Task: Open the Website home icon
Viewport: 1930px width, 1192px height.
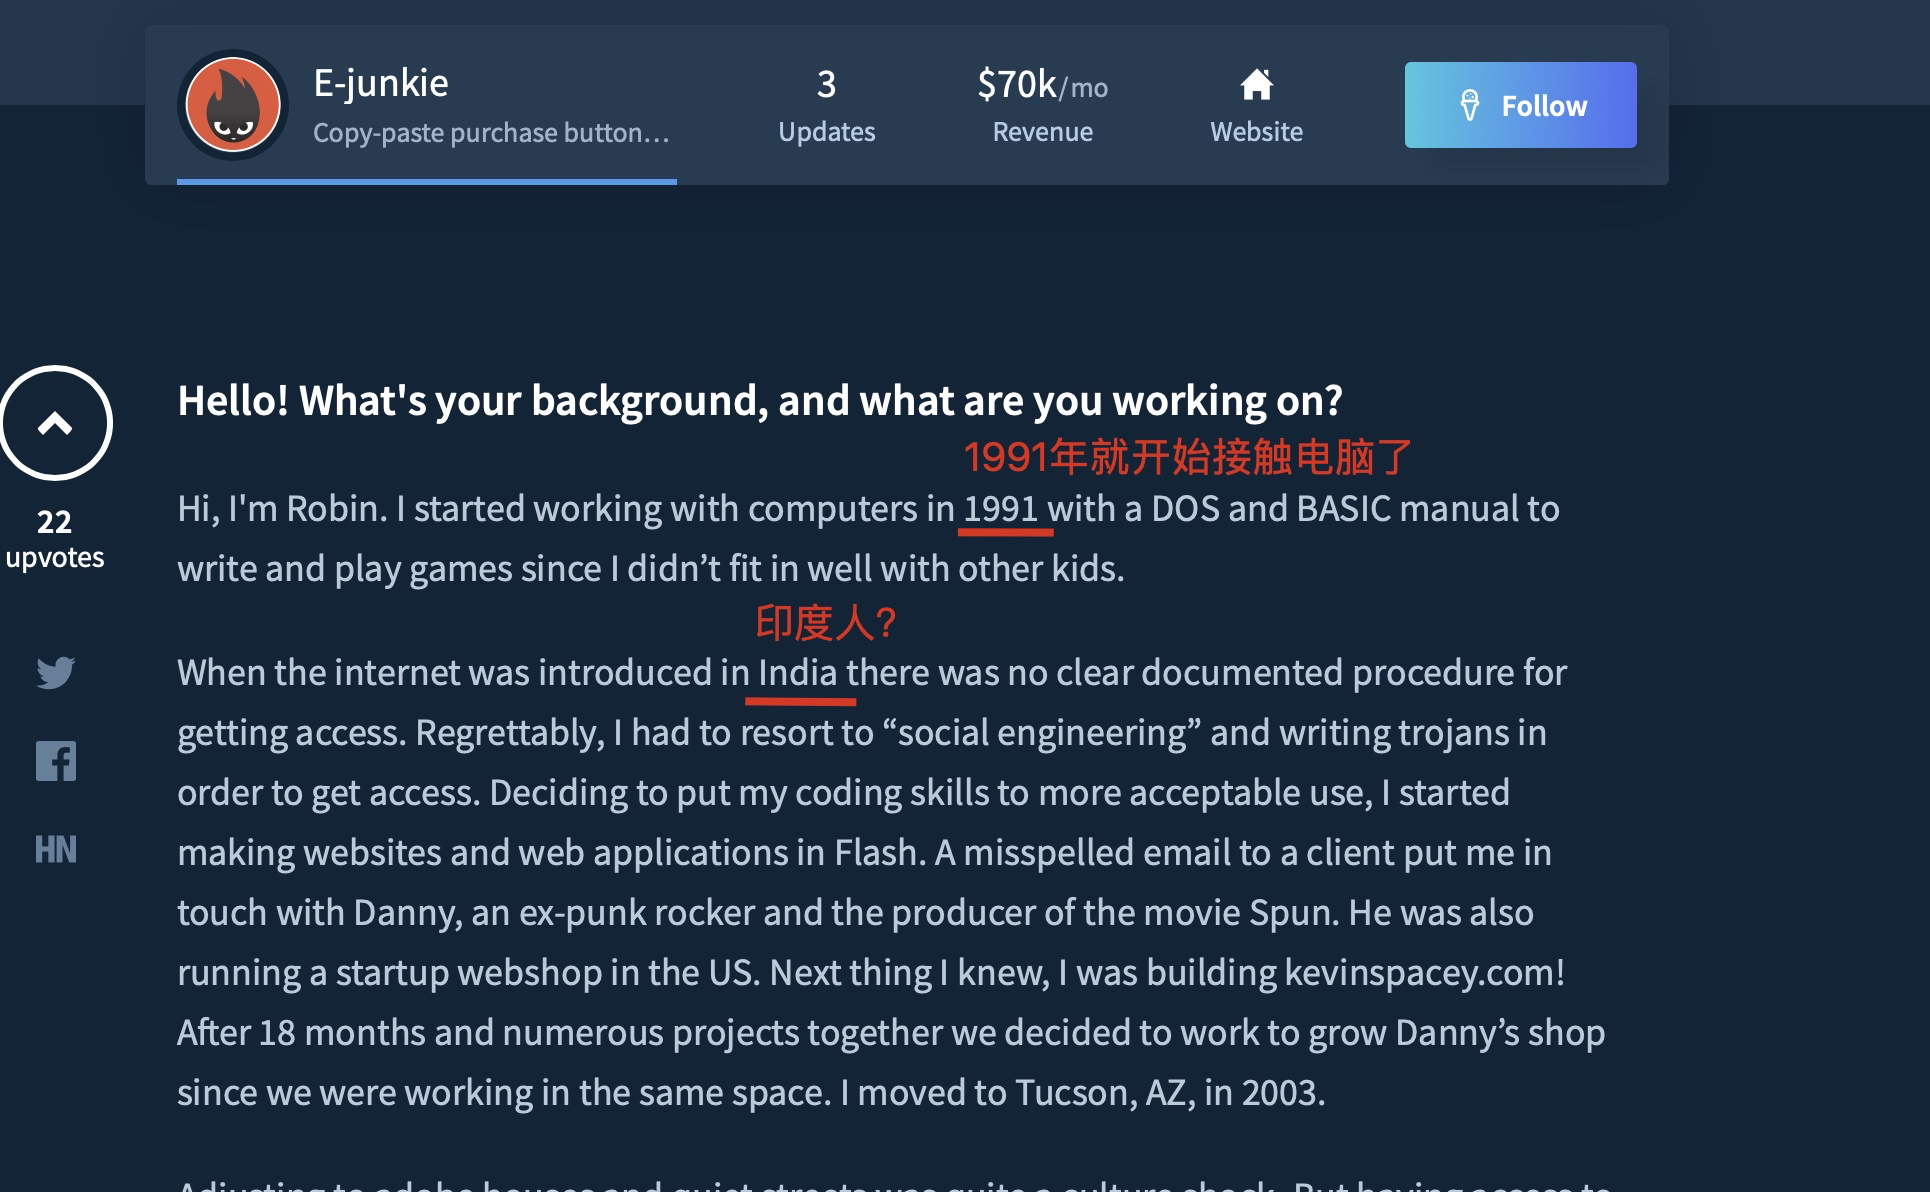Action: click(x=1256, y=86)
